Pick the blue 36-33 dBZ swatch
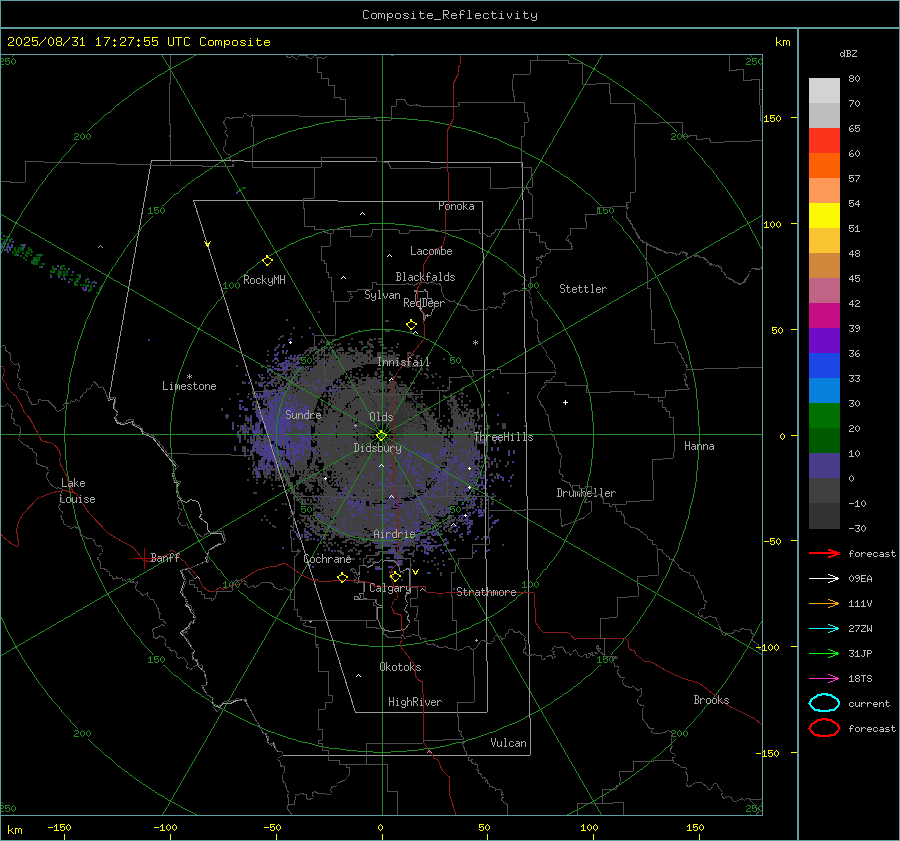This screenshot has width=900, height=841. click(x=824, y=366)
